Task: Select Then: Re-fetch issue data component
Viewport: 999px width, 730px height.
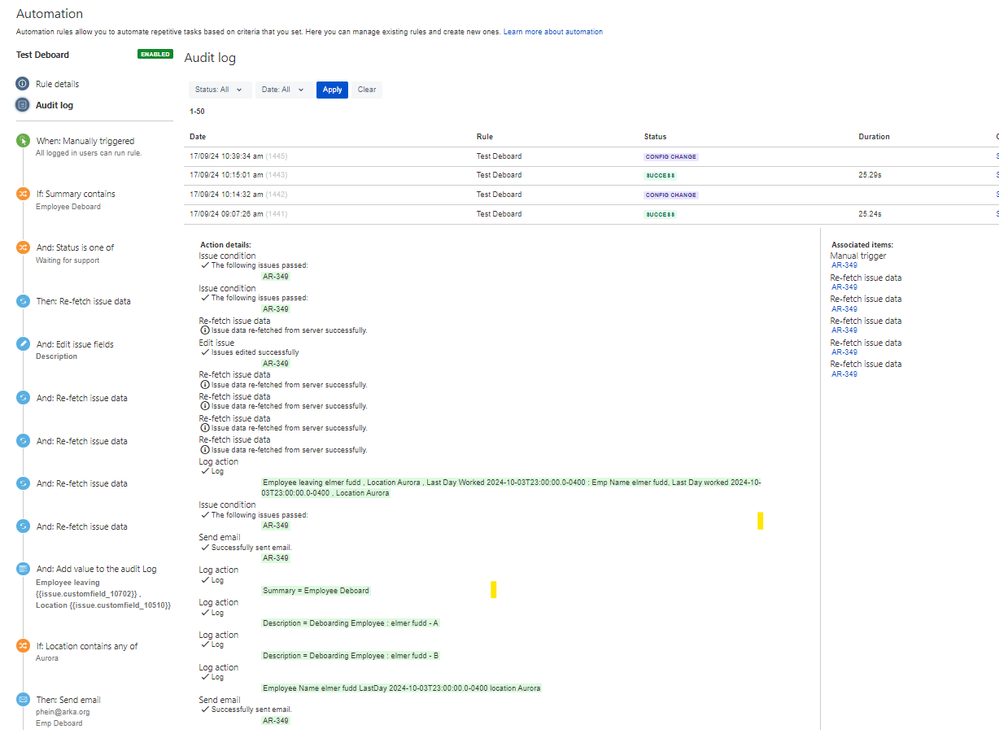Action: coord(83,301)
